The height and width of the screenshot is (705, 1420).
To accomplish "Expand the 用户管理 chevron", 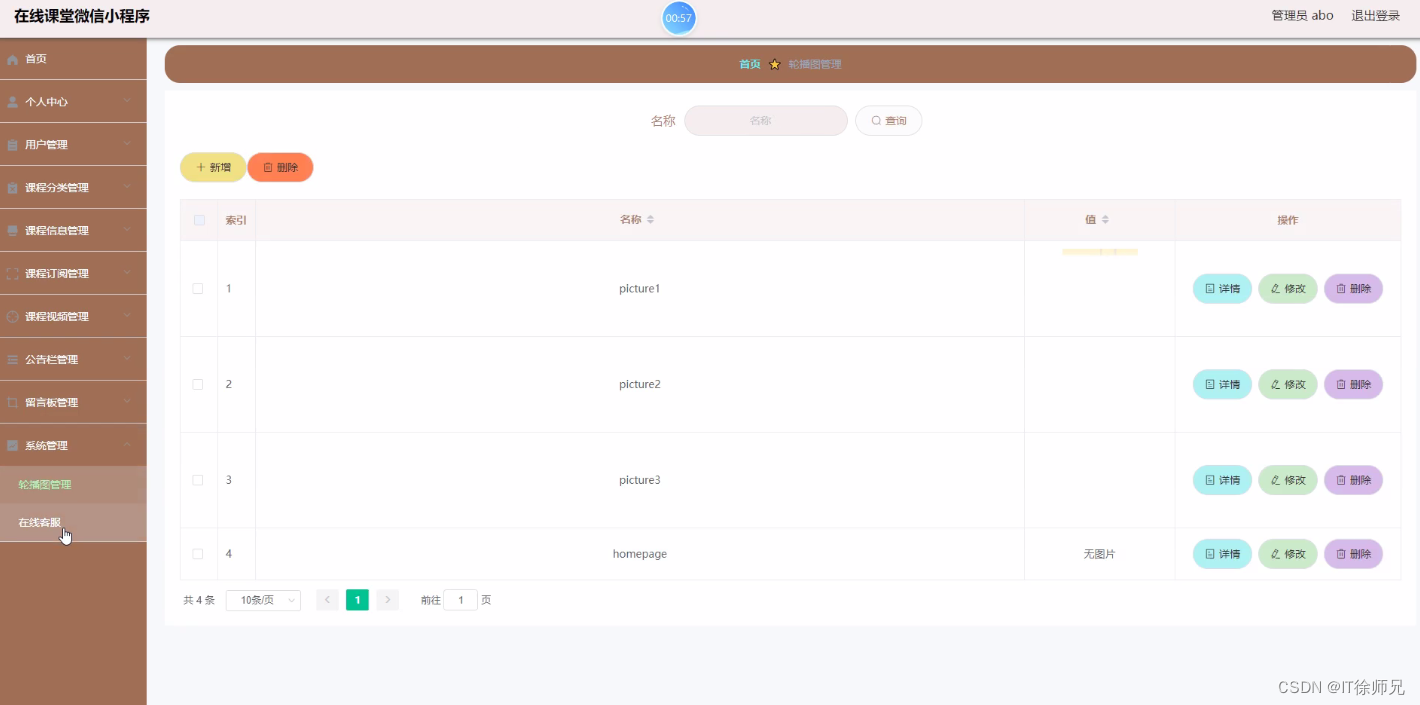I will [127, 145].
